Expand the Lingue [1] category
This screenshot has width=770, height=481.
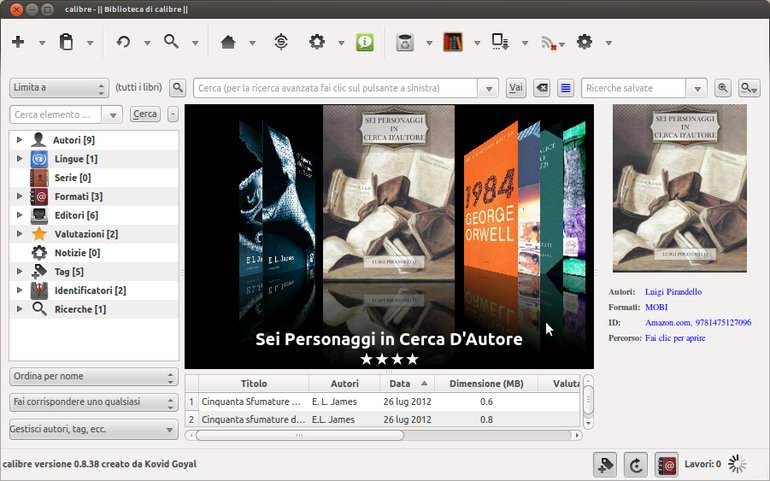[x=19, y=159]
